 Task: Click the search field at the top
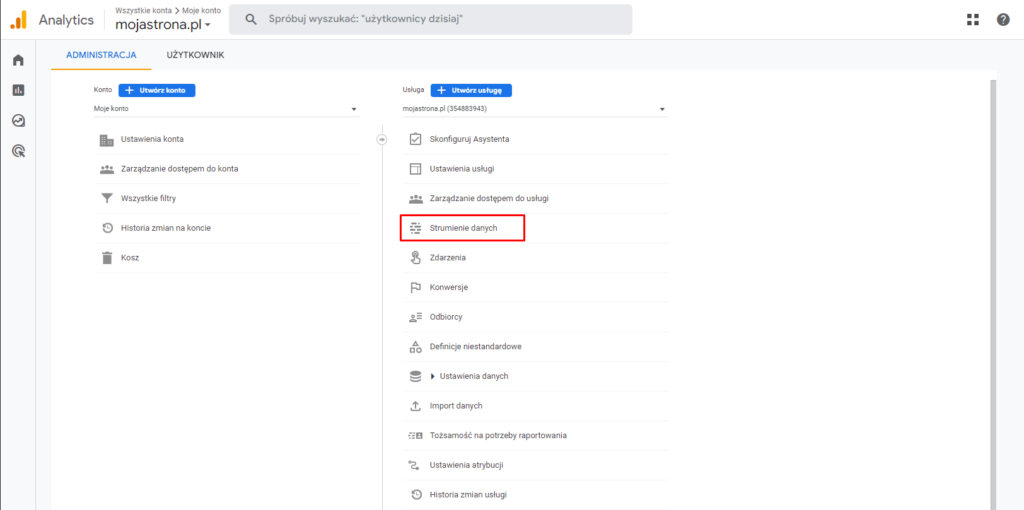coord(430,19)
